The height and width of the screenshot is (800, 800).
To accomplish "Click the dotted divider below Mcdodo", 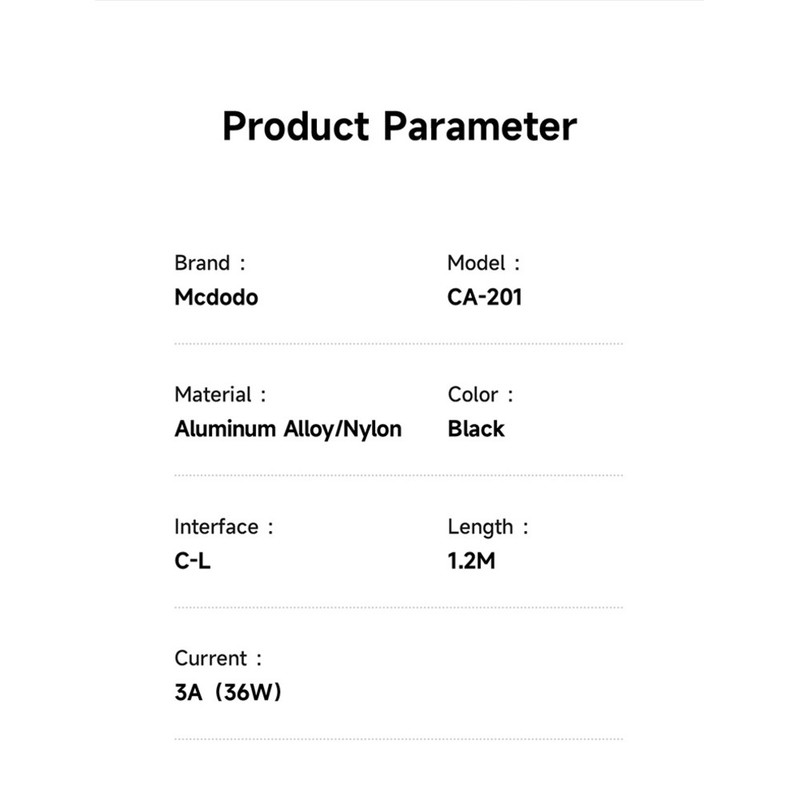I will [x=398, y=343].
